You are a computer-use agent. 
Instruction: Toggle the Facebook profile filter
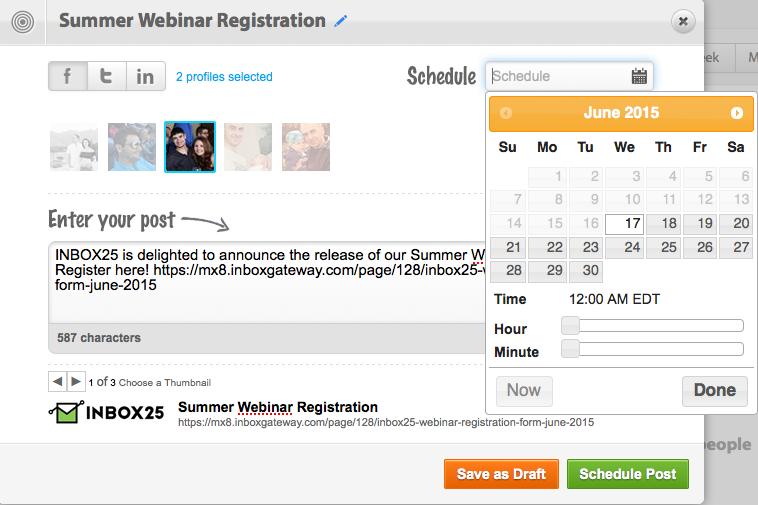pos(68,76)
